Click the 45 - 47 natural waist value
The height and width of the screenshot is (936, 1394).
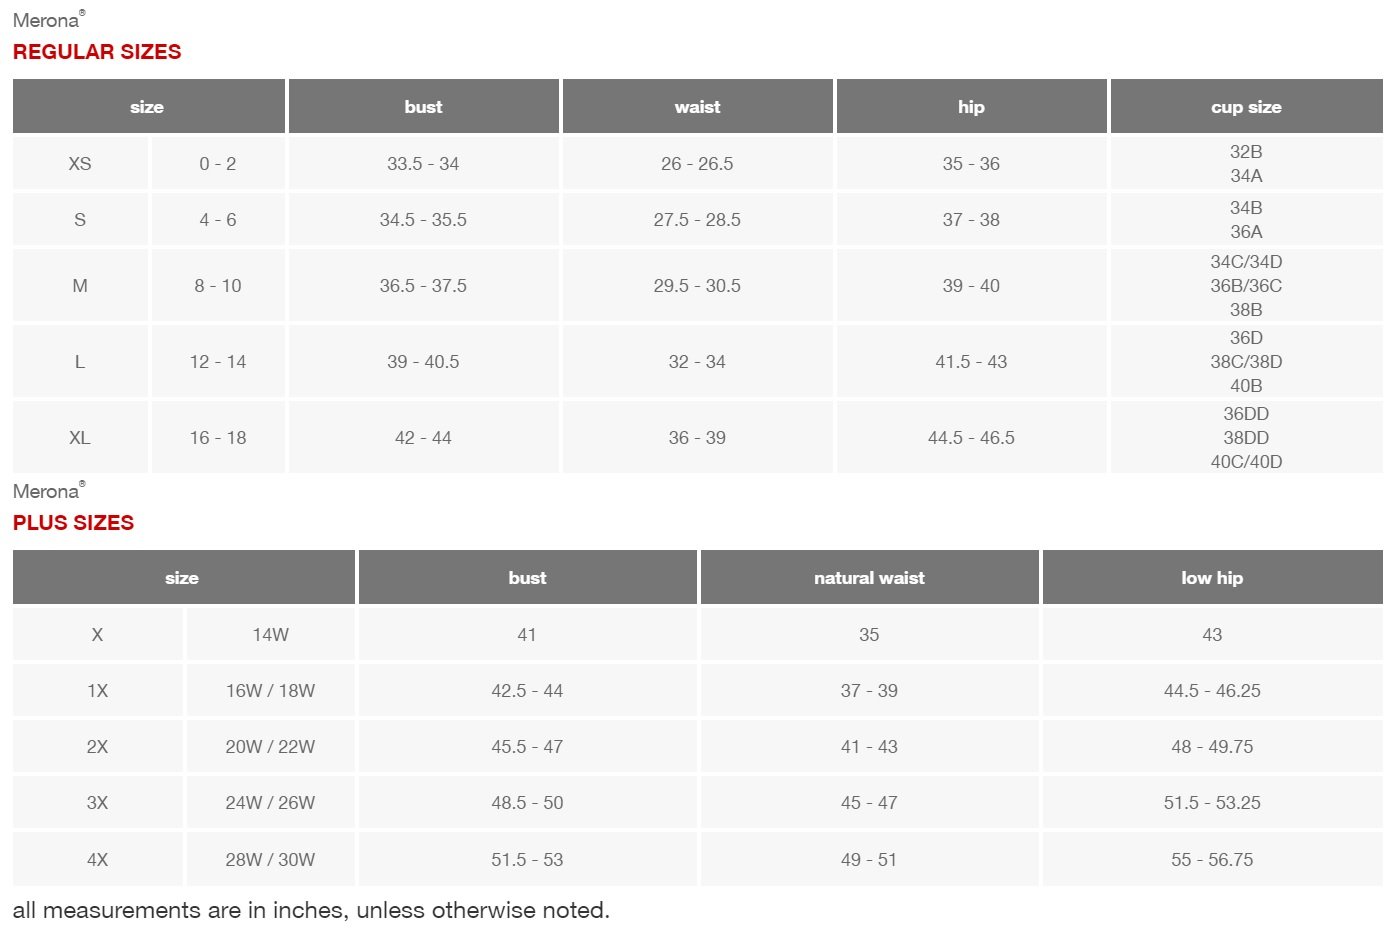coord(869,803)
